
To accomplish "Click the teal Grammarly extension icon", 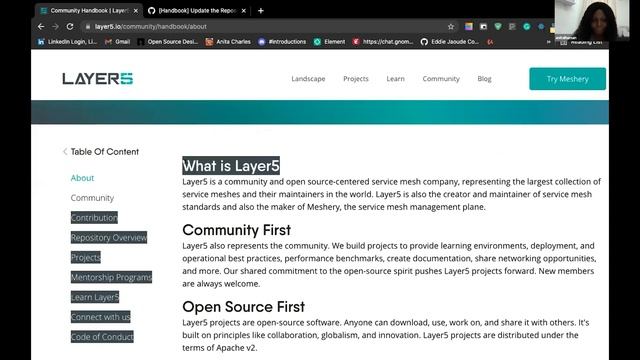I will (x=527, y=27).
